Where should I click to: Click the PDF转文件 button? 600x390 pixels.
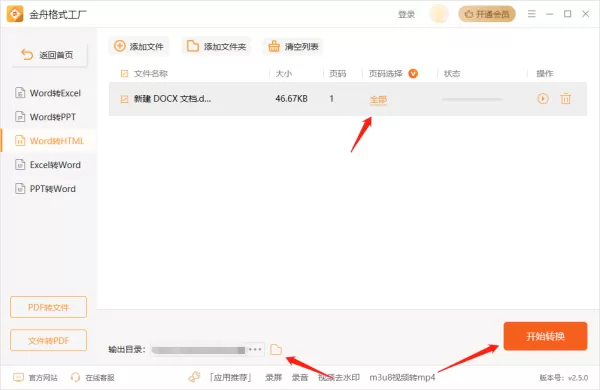coord(49,307)
